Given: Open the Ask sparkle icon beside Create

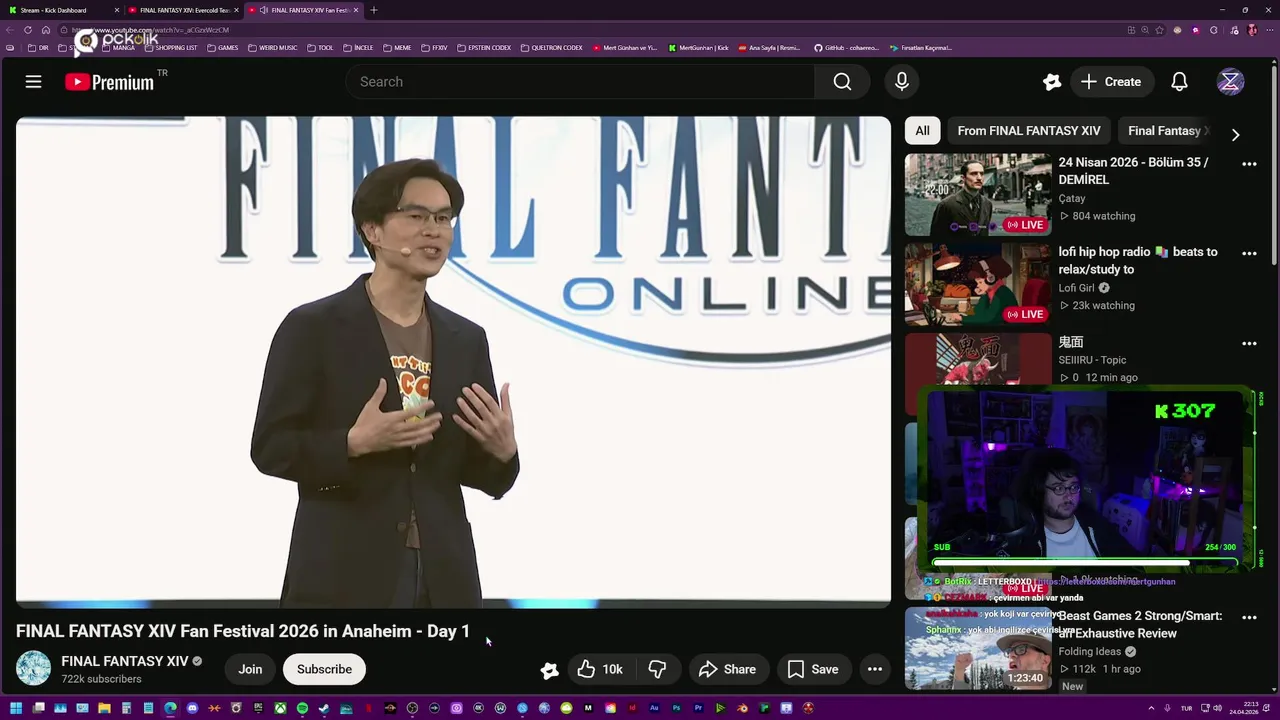Looking at the screenshot, I should click(x=1052, y=82).
